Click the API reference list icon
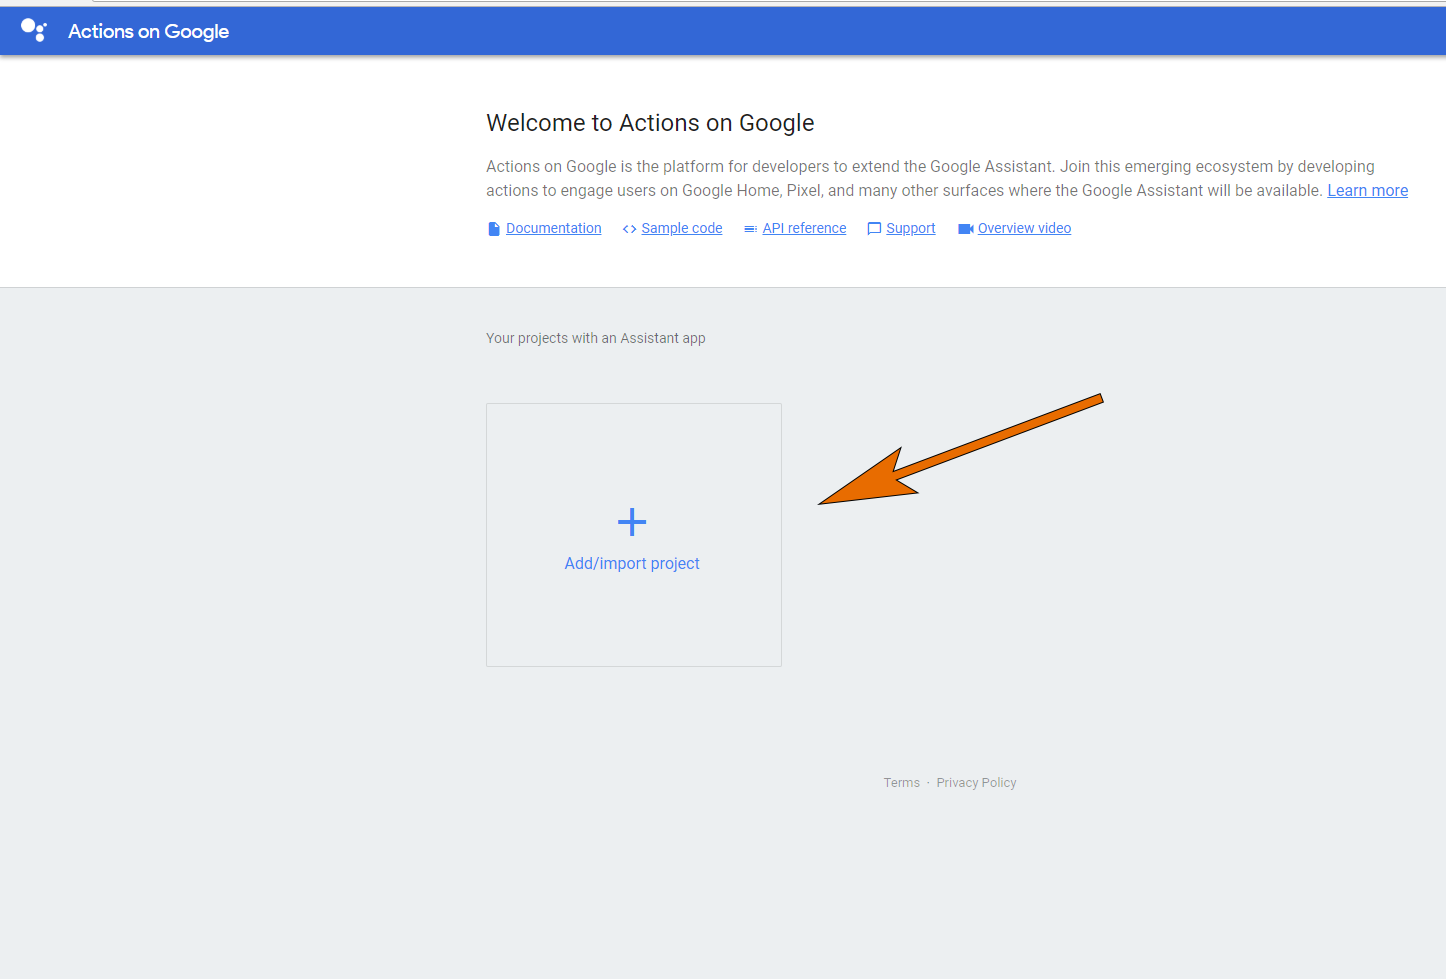The height and width of the screenshot is (979, 1446). click(750, 228)
